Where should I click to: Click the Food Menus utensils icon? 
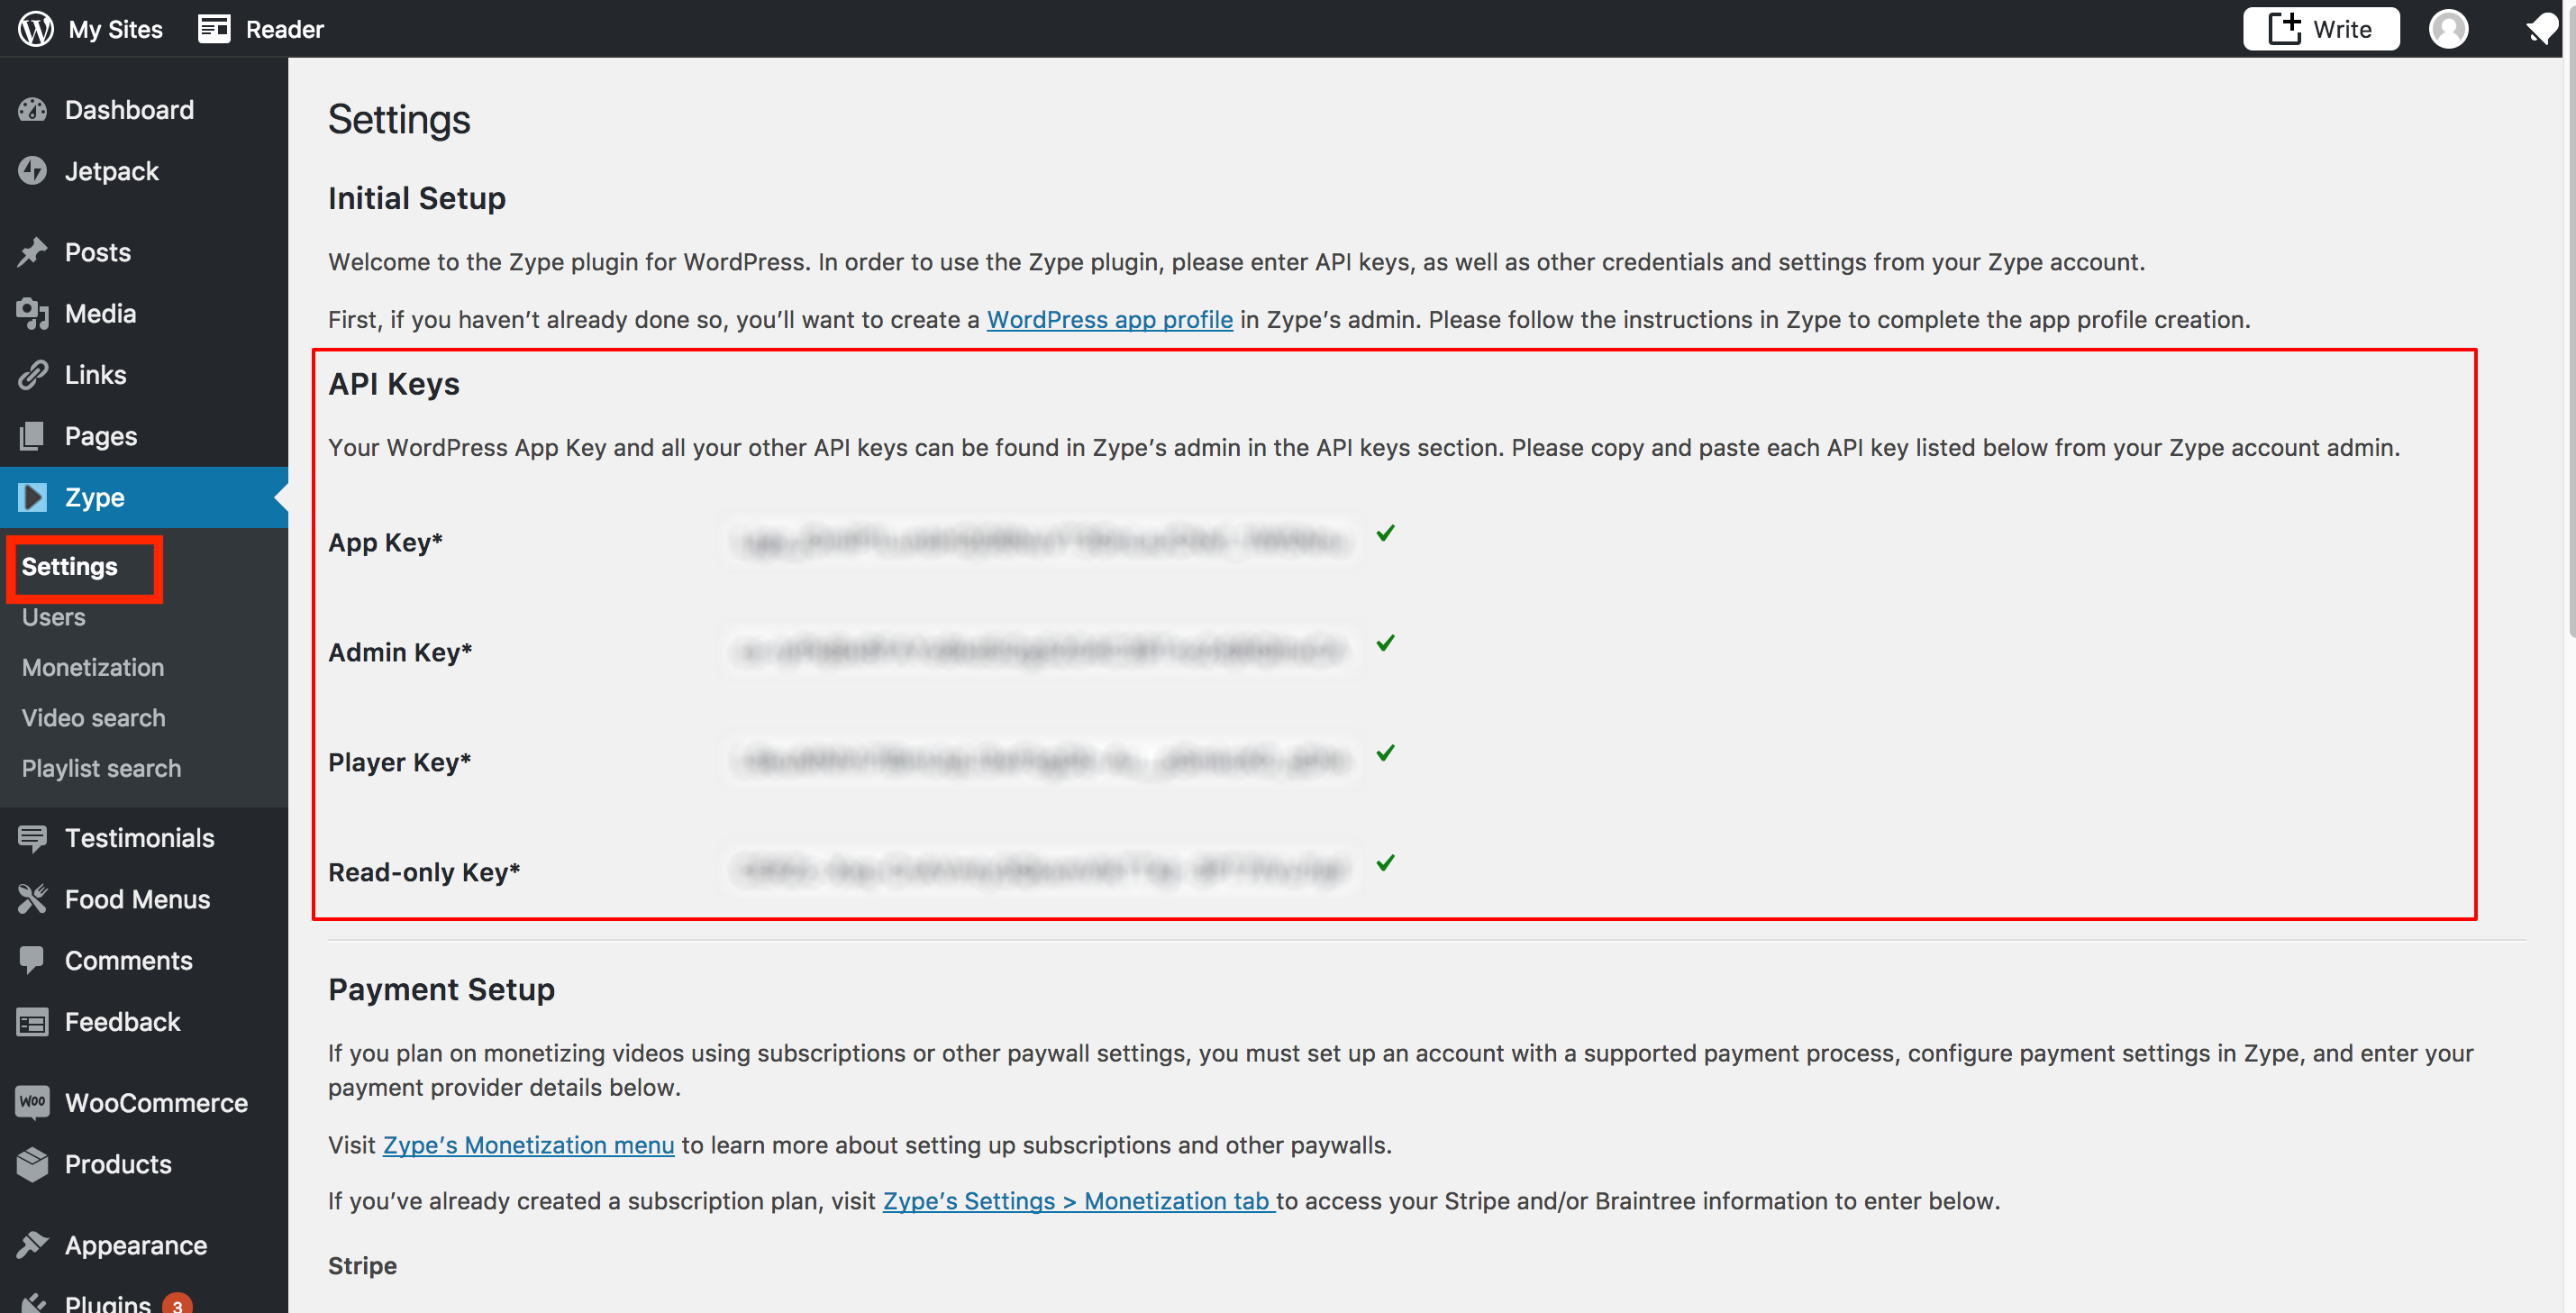click(32, 899)
